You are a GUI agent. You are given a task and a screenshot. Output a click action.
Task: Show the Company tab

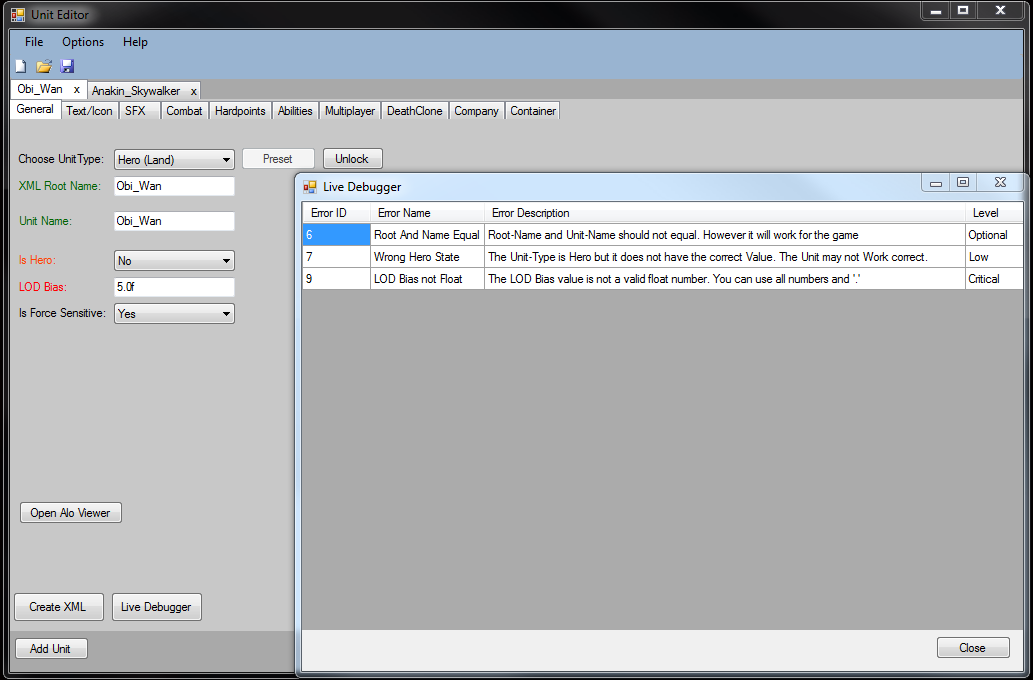(476, 111)
